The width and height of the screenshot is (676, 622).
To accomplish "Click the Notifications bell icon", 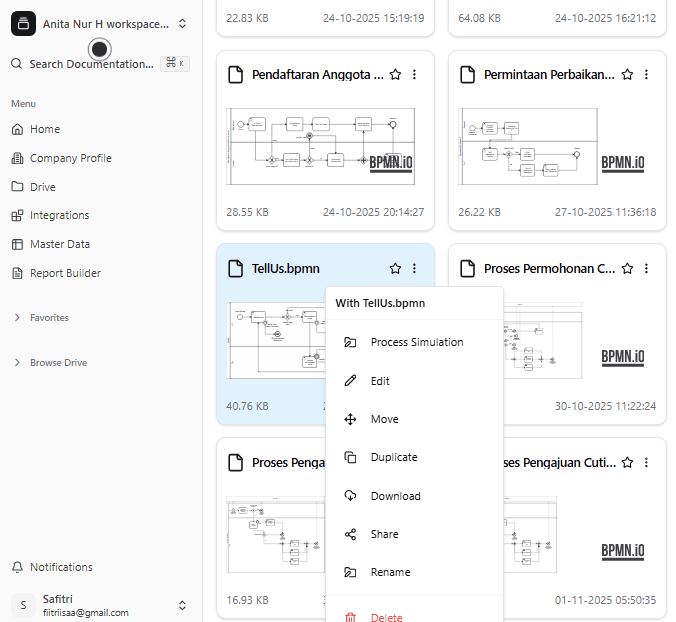I will tap(17, 567).
